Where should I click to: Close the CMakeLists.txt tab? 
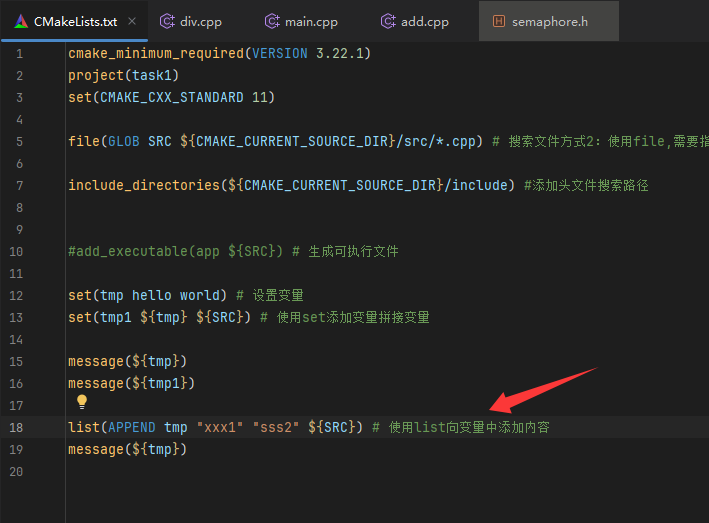(x=132, y=21)
